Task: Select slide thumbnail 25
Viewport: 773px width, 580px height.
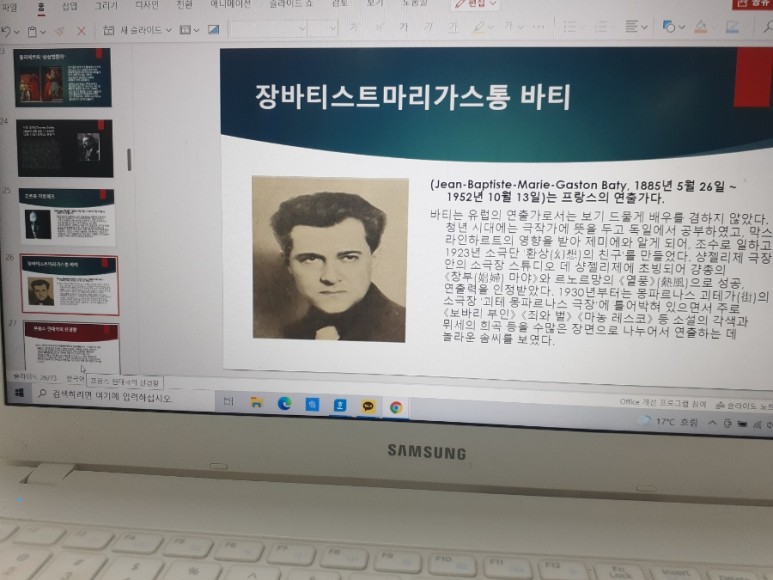Action: point(68,216)
